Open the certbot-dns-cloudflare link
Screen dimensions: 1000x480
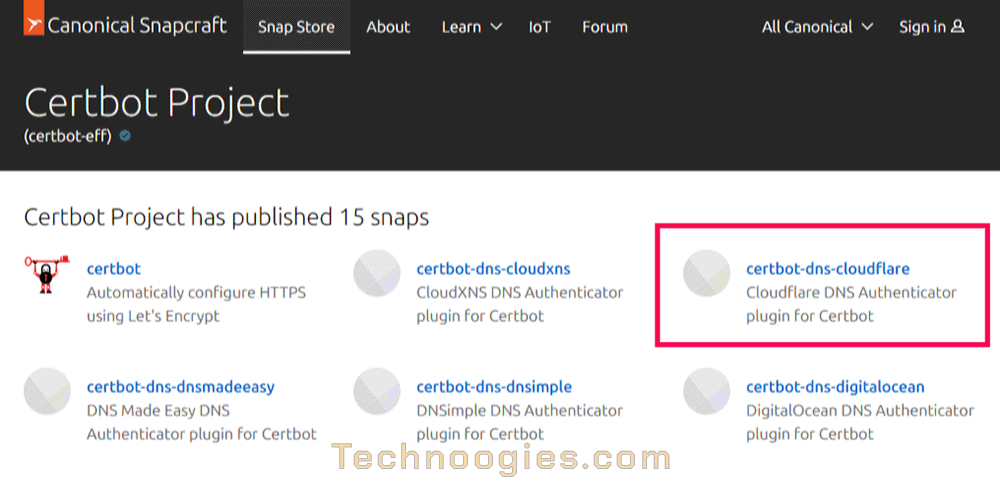(x=828, y=269)
